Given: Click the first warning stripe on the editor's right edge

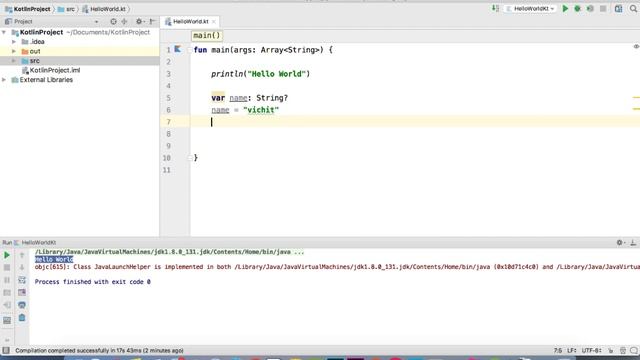Looking at the screenshot, I should pyautogui.click(x=636, y=98).
